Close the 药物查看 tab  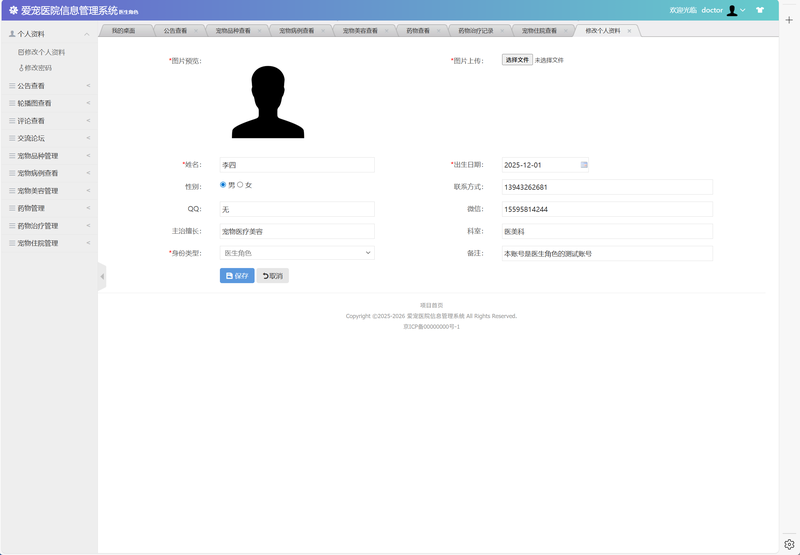pos(438,31)
